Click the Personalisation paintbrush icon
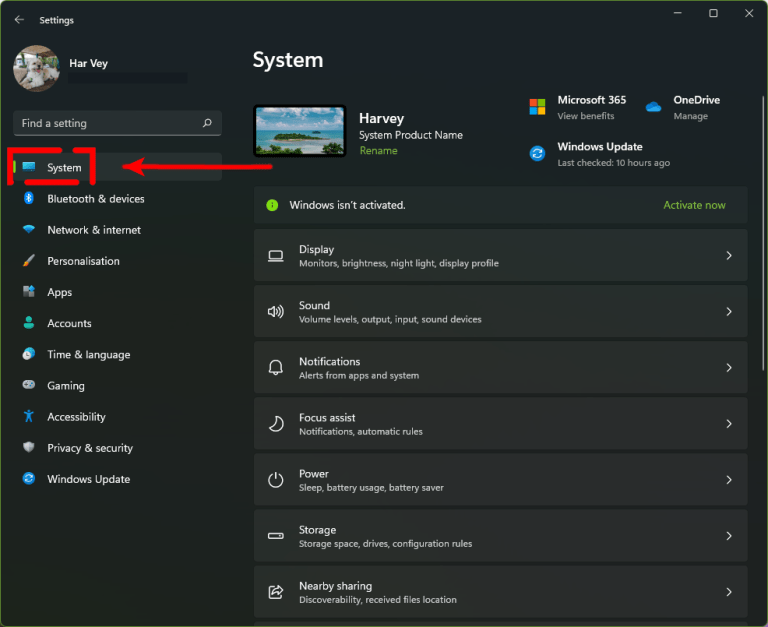Screen dimensions: 768x627 coord(29,261)
